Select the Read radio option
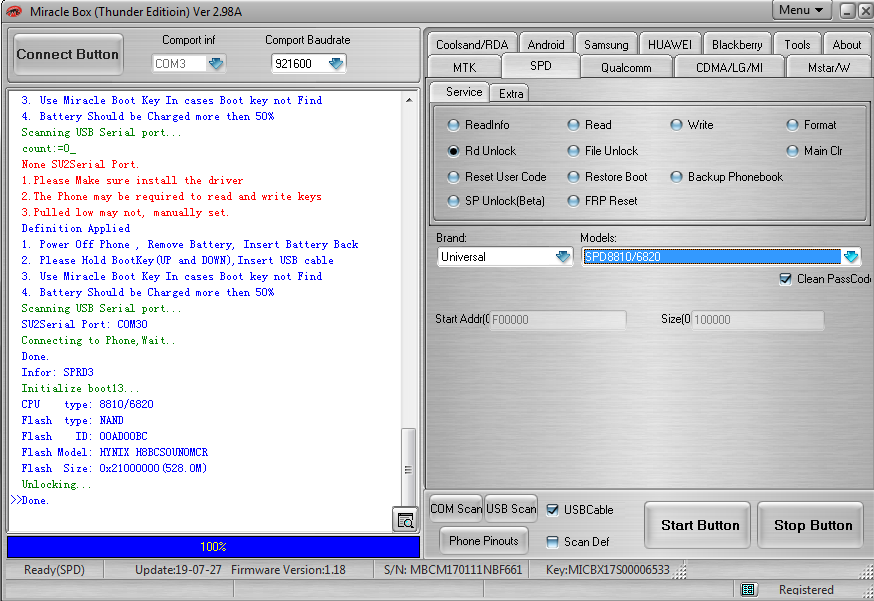 tap(590, 125)
